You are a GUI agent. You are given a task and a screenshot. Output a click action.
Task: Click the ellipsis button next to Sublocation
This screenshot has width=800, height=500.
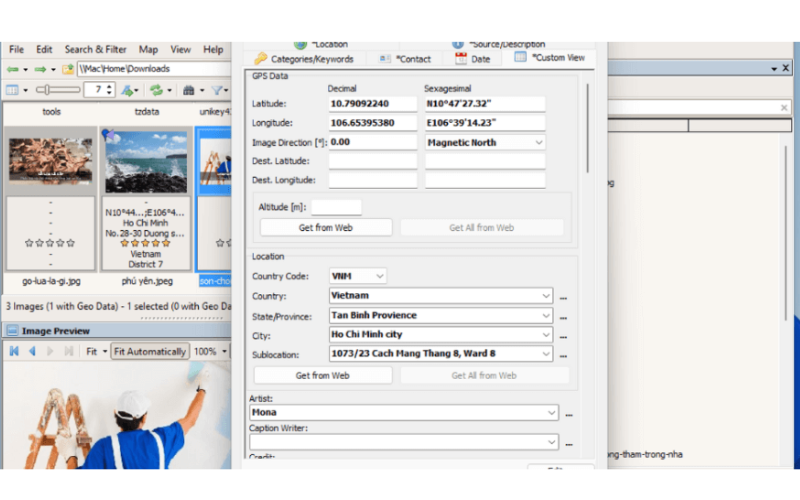point(564,356)
